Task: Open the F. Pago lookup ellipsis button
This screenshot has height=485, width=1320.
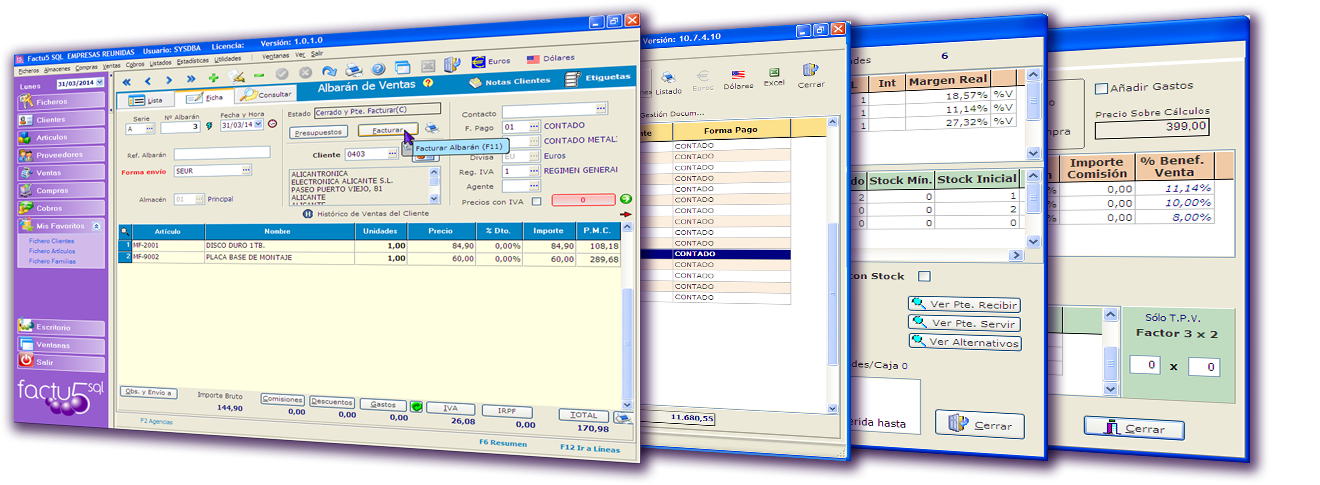Action: [533, 127]
